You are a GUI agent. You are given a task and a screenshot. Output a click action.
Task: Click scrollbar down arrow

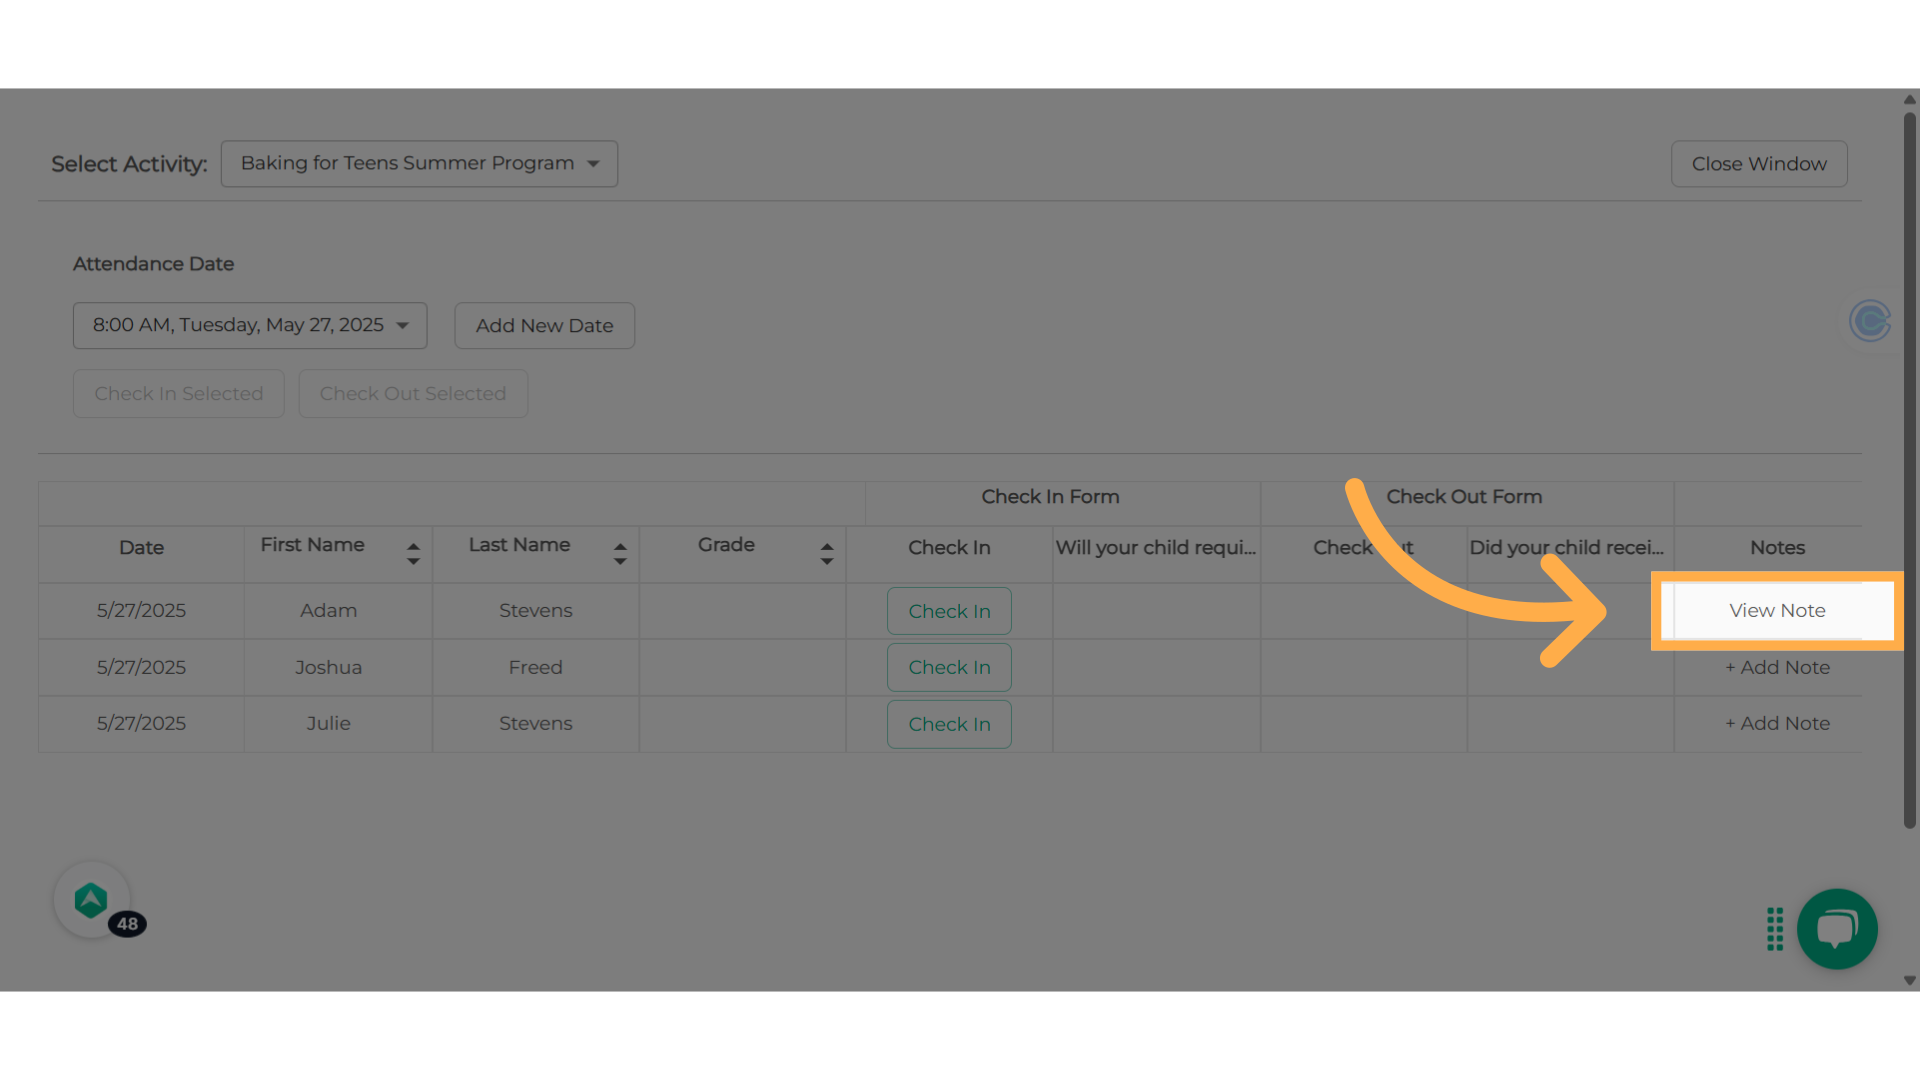[x=1909, y=981]
